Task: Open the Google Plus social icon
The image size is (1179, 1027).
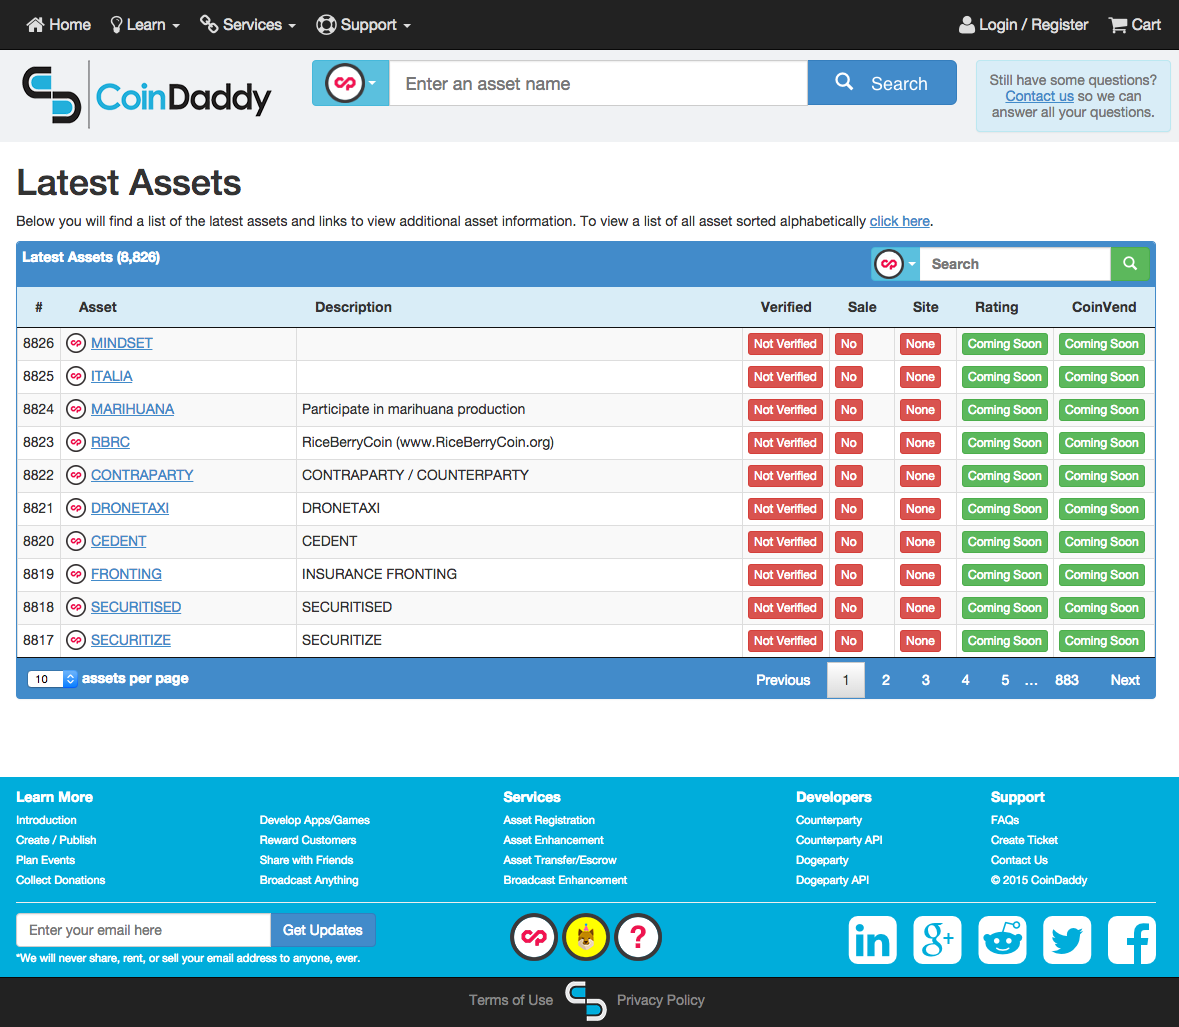Action: coord(937,940)
